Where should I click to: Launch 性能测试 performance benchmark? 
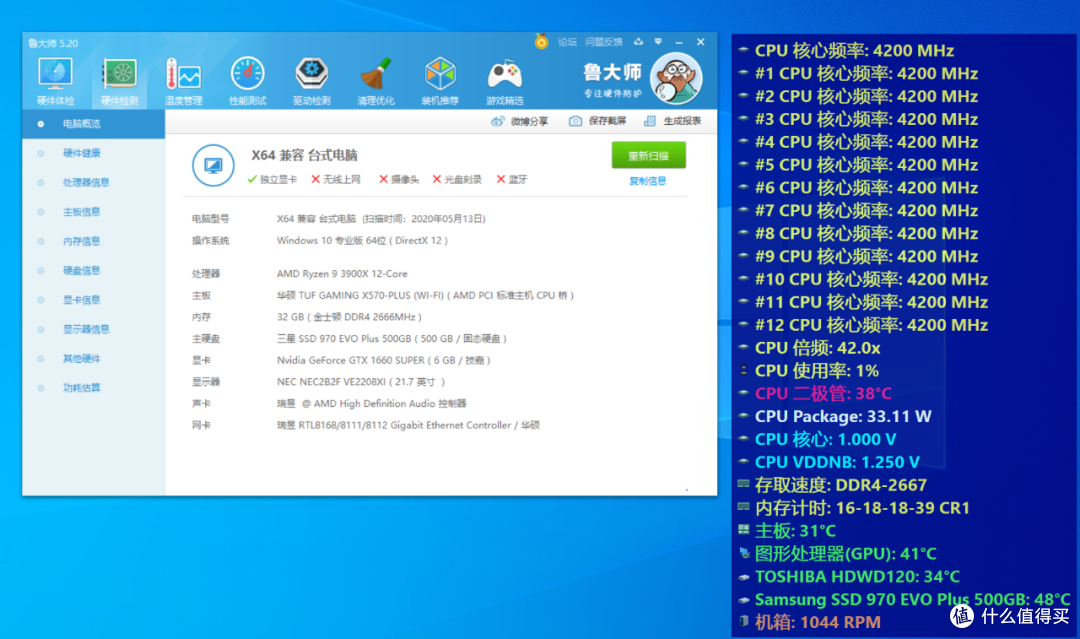pyautogui.click(x=247, y=81)
